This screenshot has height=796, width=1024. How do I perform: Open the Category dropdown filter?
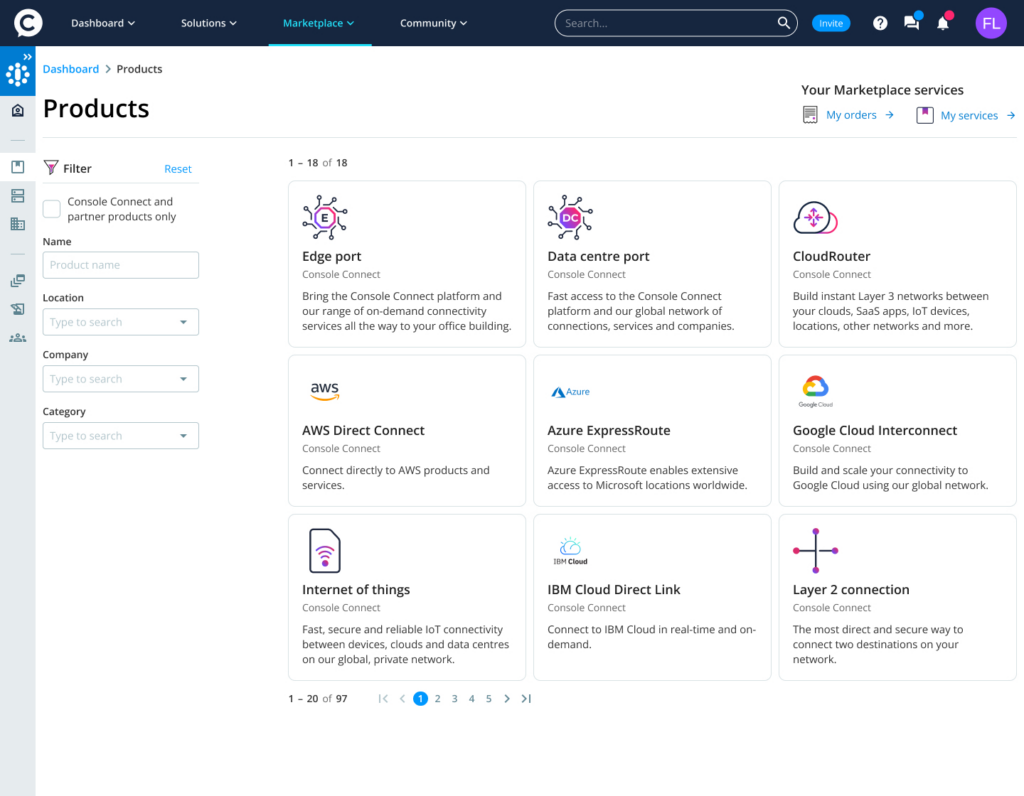pyautogui.click(x=120, y=435)
